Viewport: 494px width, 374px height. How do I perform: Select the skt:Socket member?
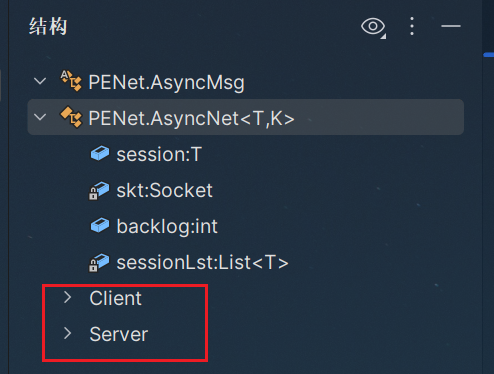click(x=164, y=190)
